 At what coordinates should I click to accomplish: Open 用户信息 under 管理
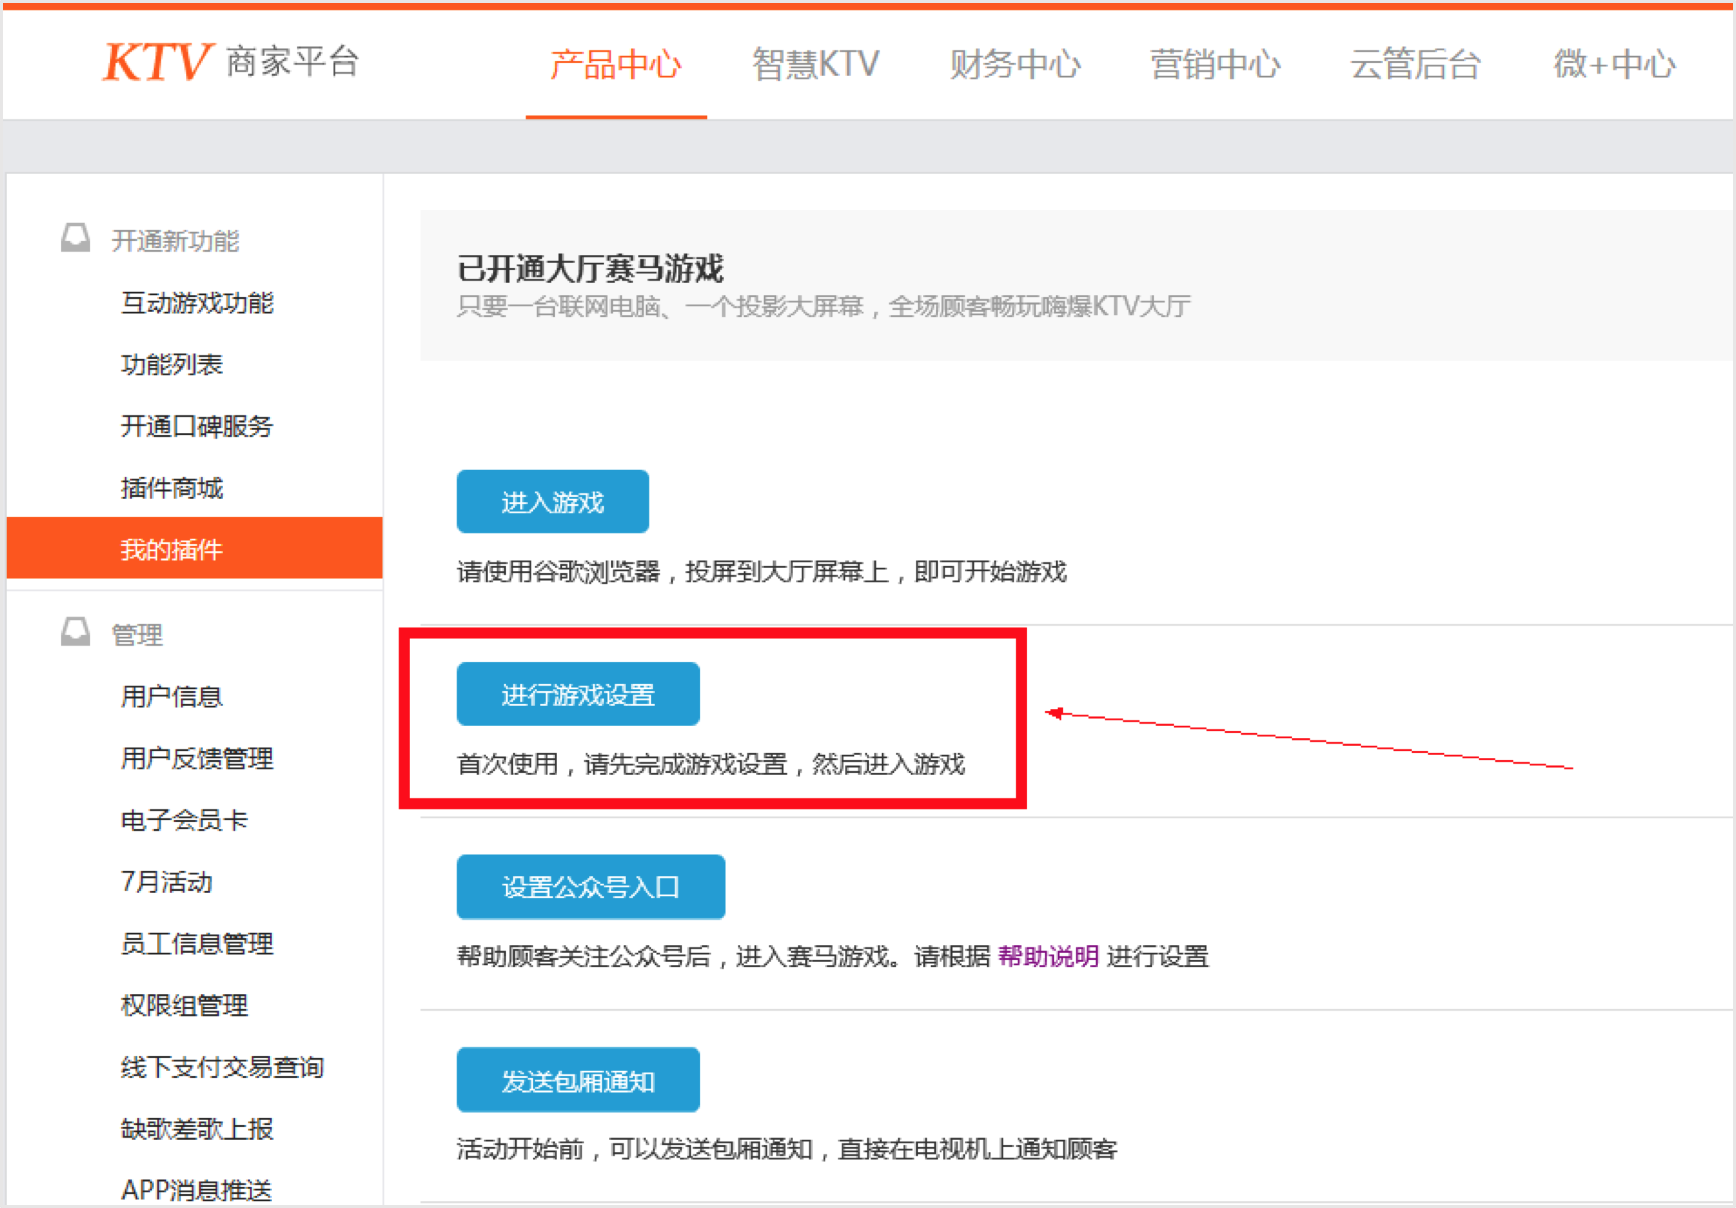point(172,696)
